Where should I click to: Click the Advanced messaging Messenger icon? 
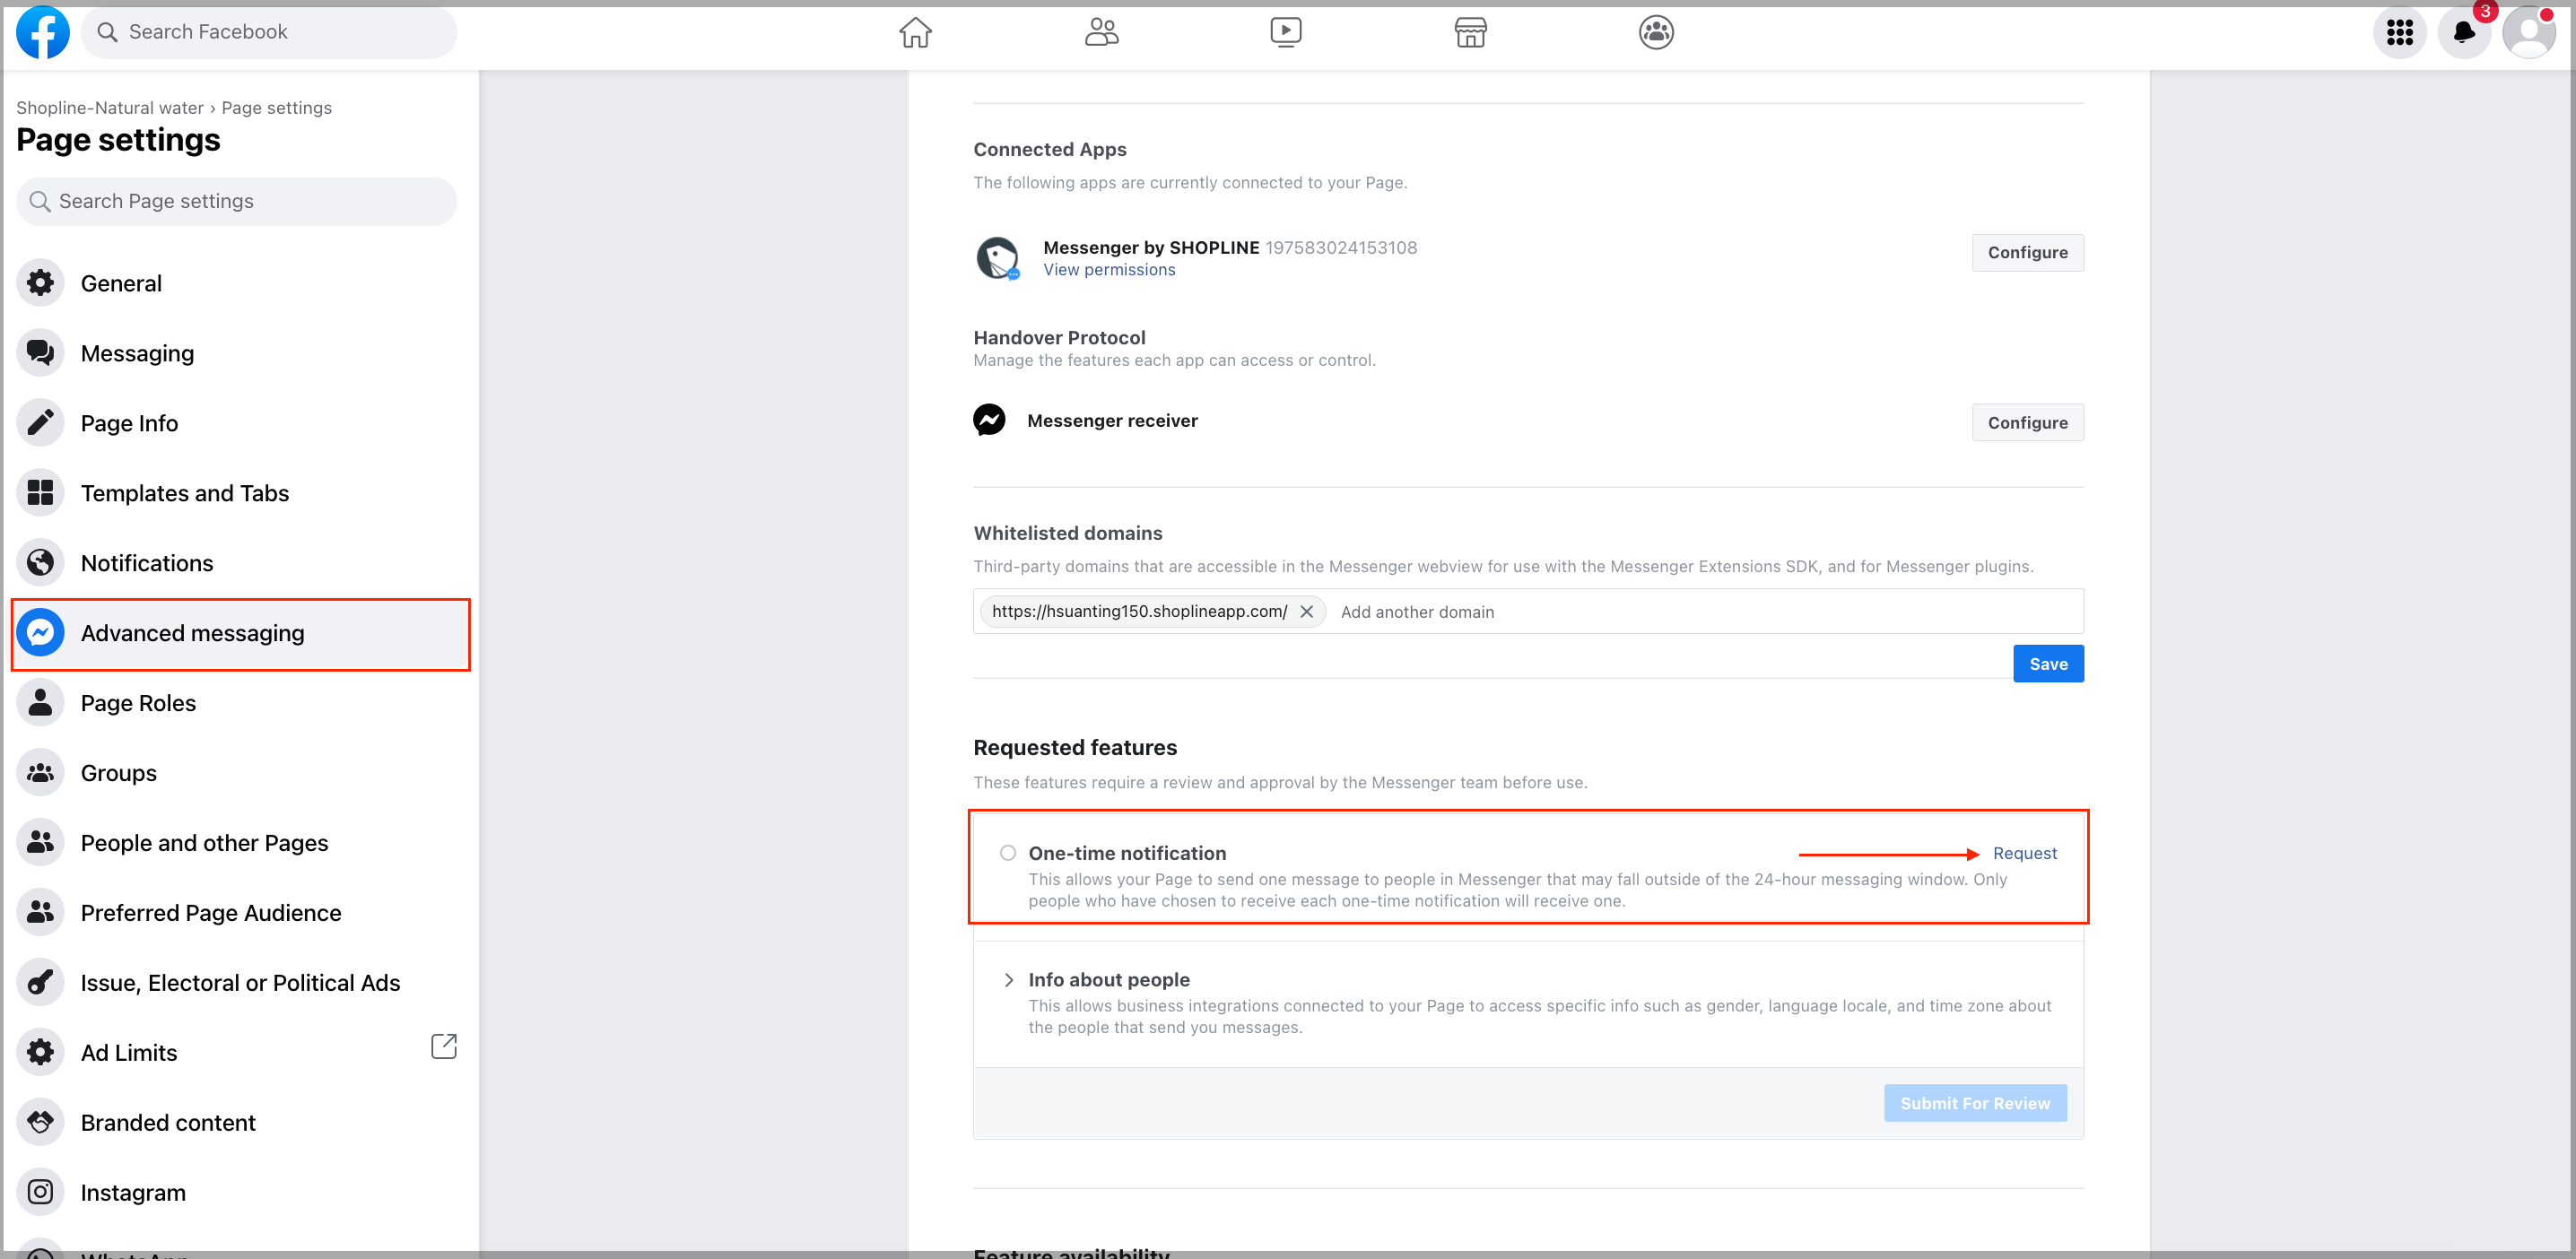click(40, 633)
